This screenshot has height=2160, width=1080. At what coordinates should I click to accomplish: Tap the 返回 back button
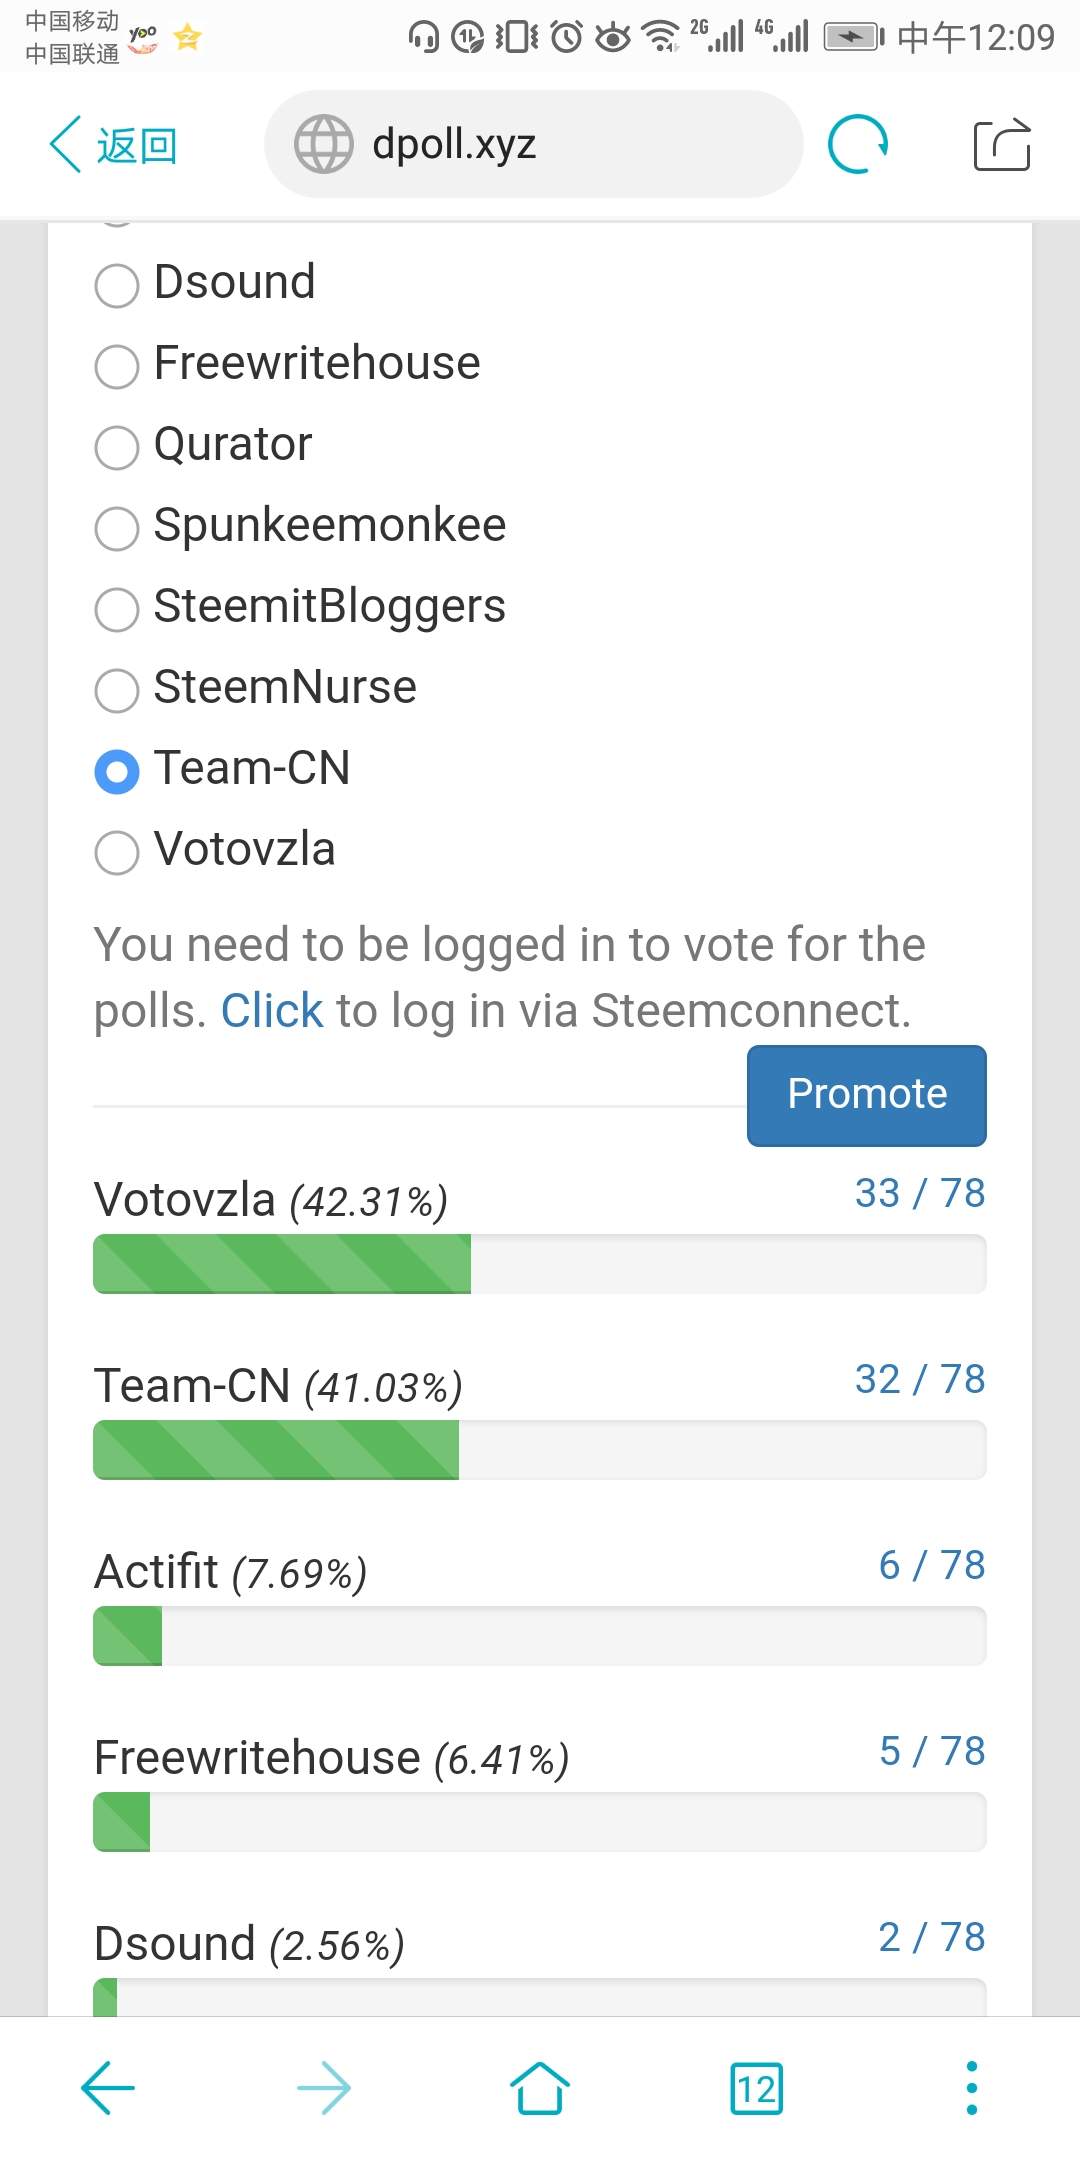[114, 145]
